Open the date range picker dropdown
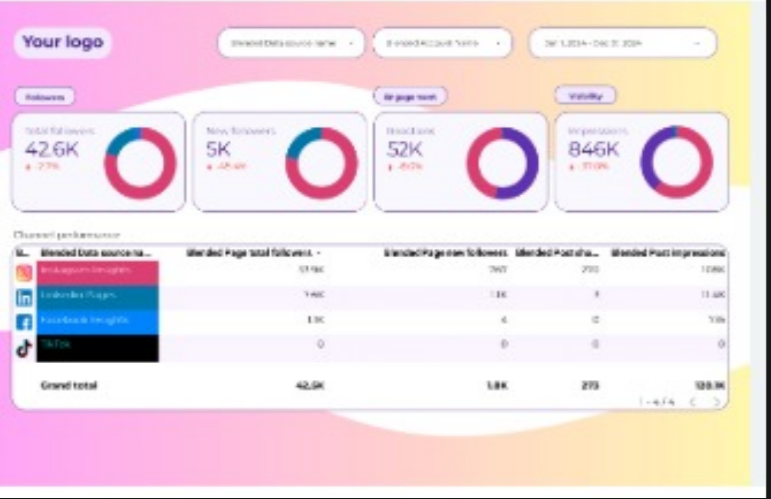 (x=623, y=43)
